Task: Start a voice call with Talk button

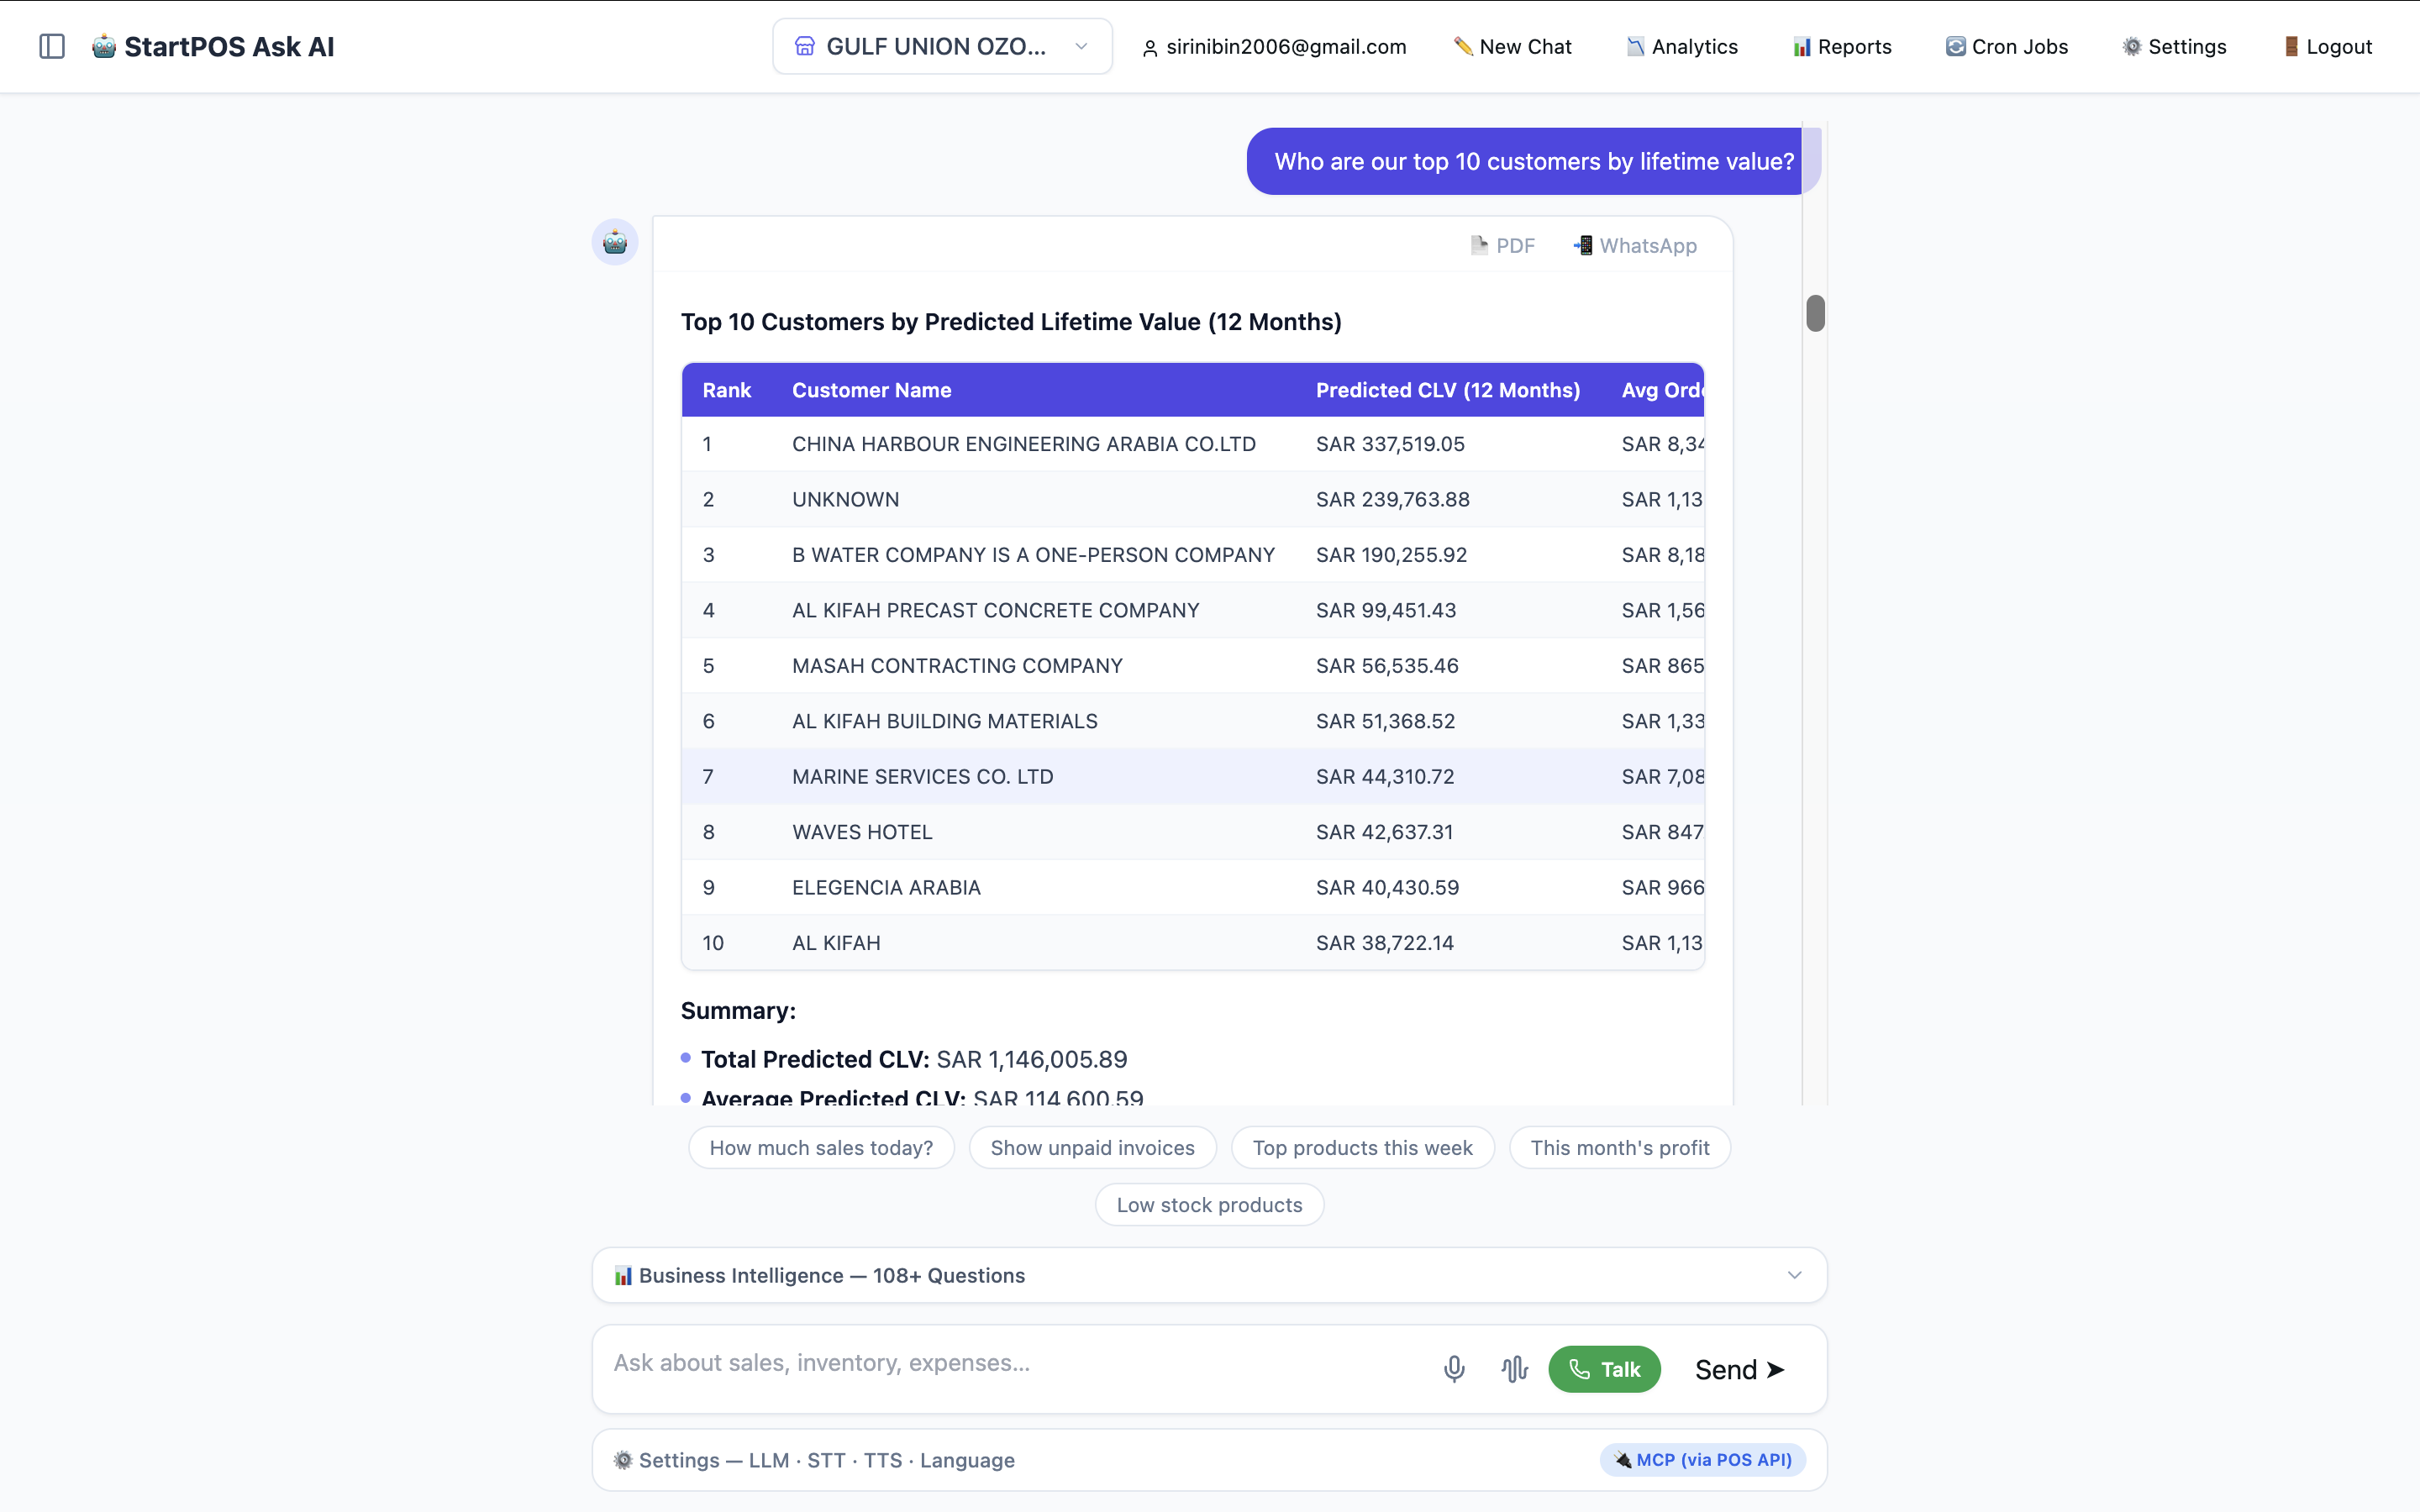Action: [x=1604, y=1369]
